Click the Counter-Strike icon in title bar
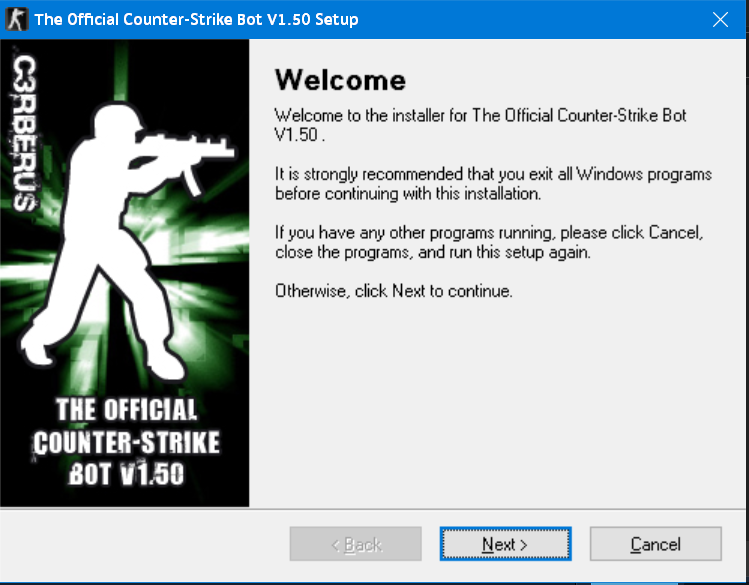749x585 pixels. [17, 20]
